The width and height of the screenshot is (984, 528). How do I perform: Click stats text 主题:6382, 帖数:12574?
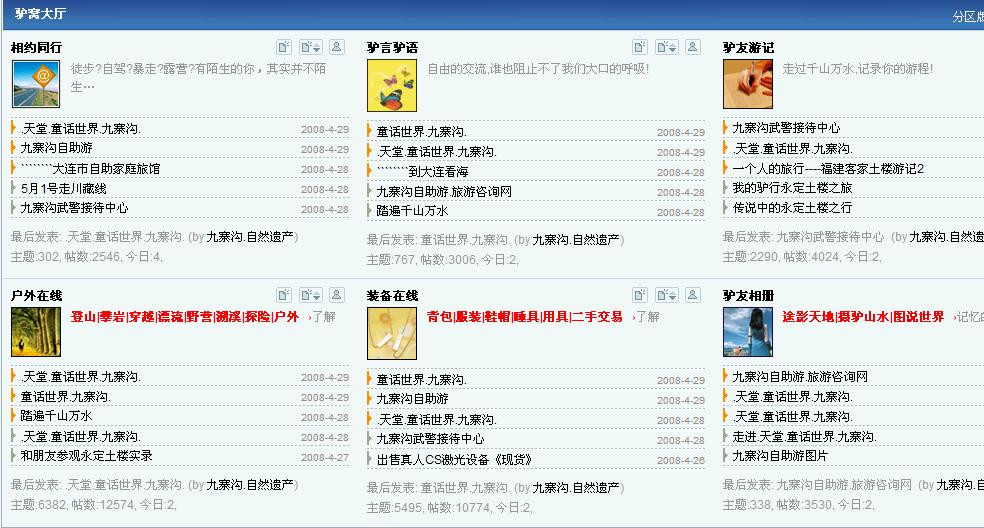94,505
